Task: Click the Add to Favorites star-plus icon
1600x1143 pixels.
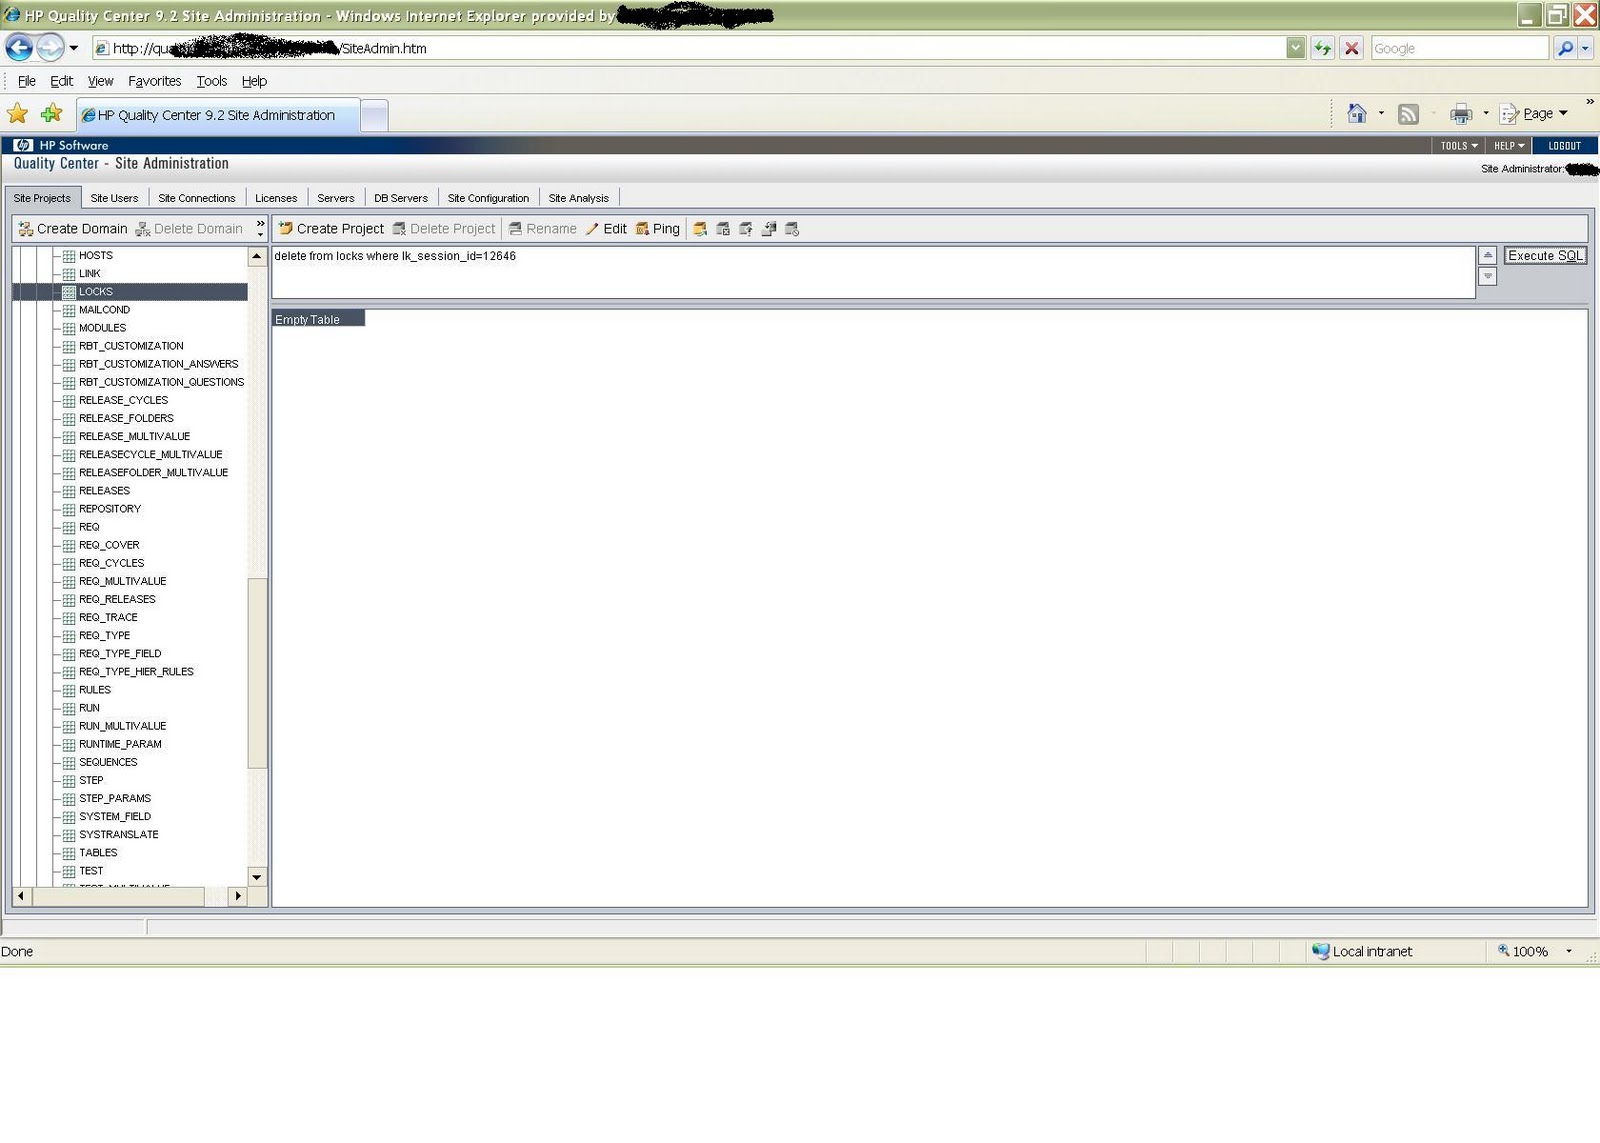Action: [51, 114]
